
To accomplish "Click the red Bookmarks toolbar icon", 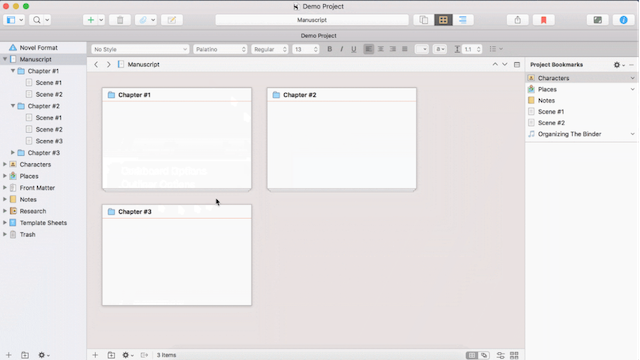I will 543,20.
